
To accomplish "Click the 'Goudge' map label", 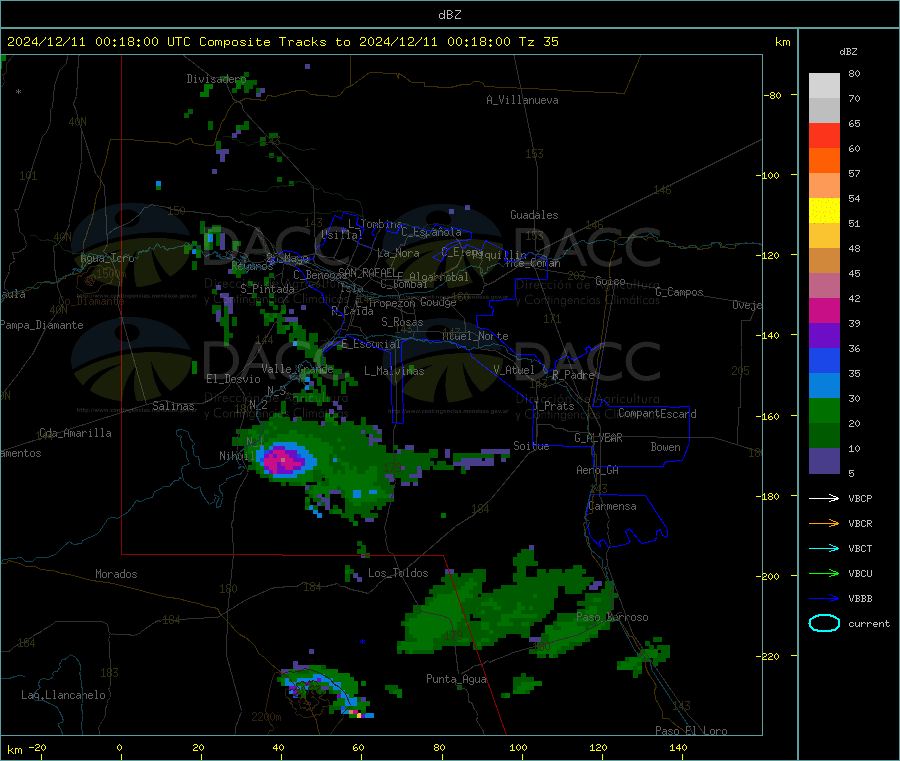I will tap(438, 302).
